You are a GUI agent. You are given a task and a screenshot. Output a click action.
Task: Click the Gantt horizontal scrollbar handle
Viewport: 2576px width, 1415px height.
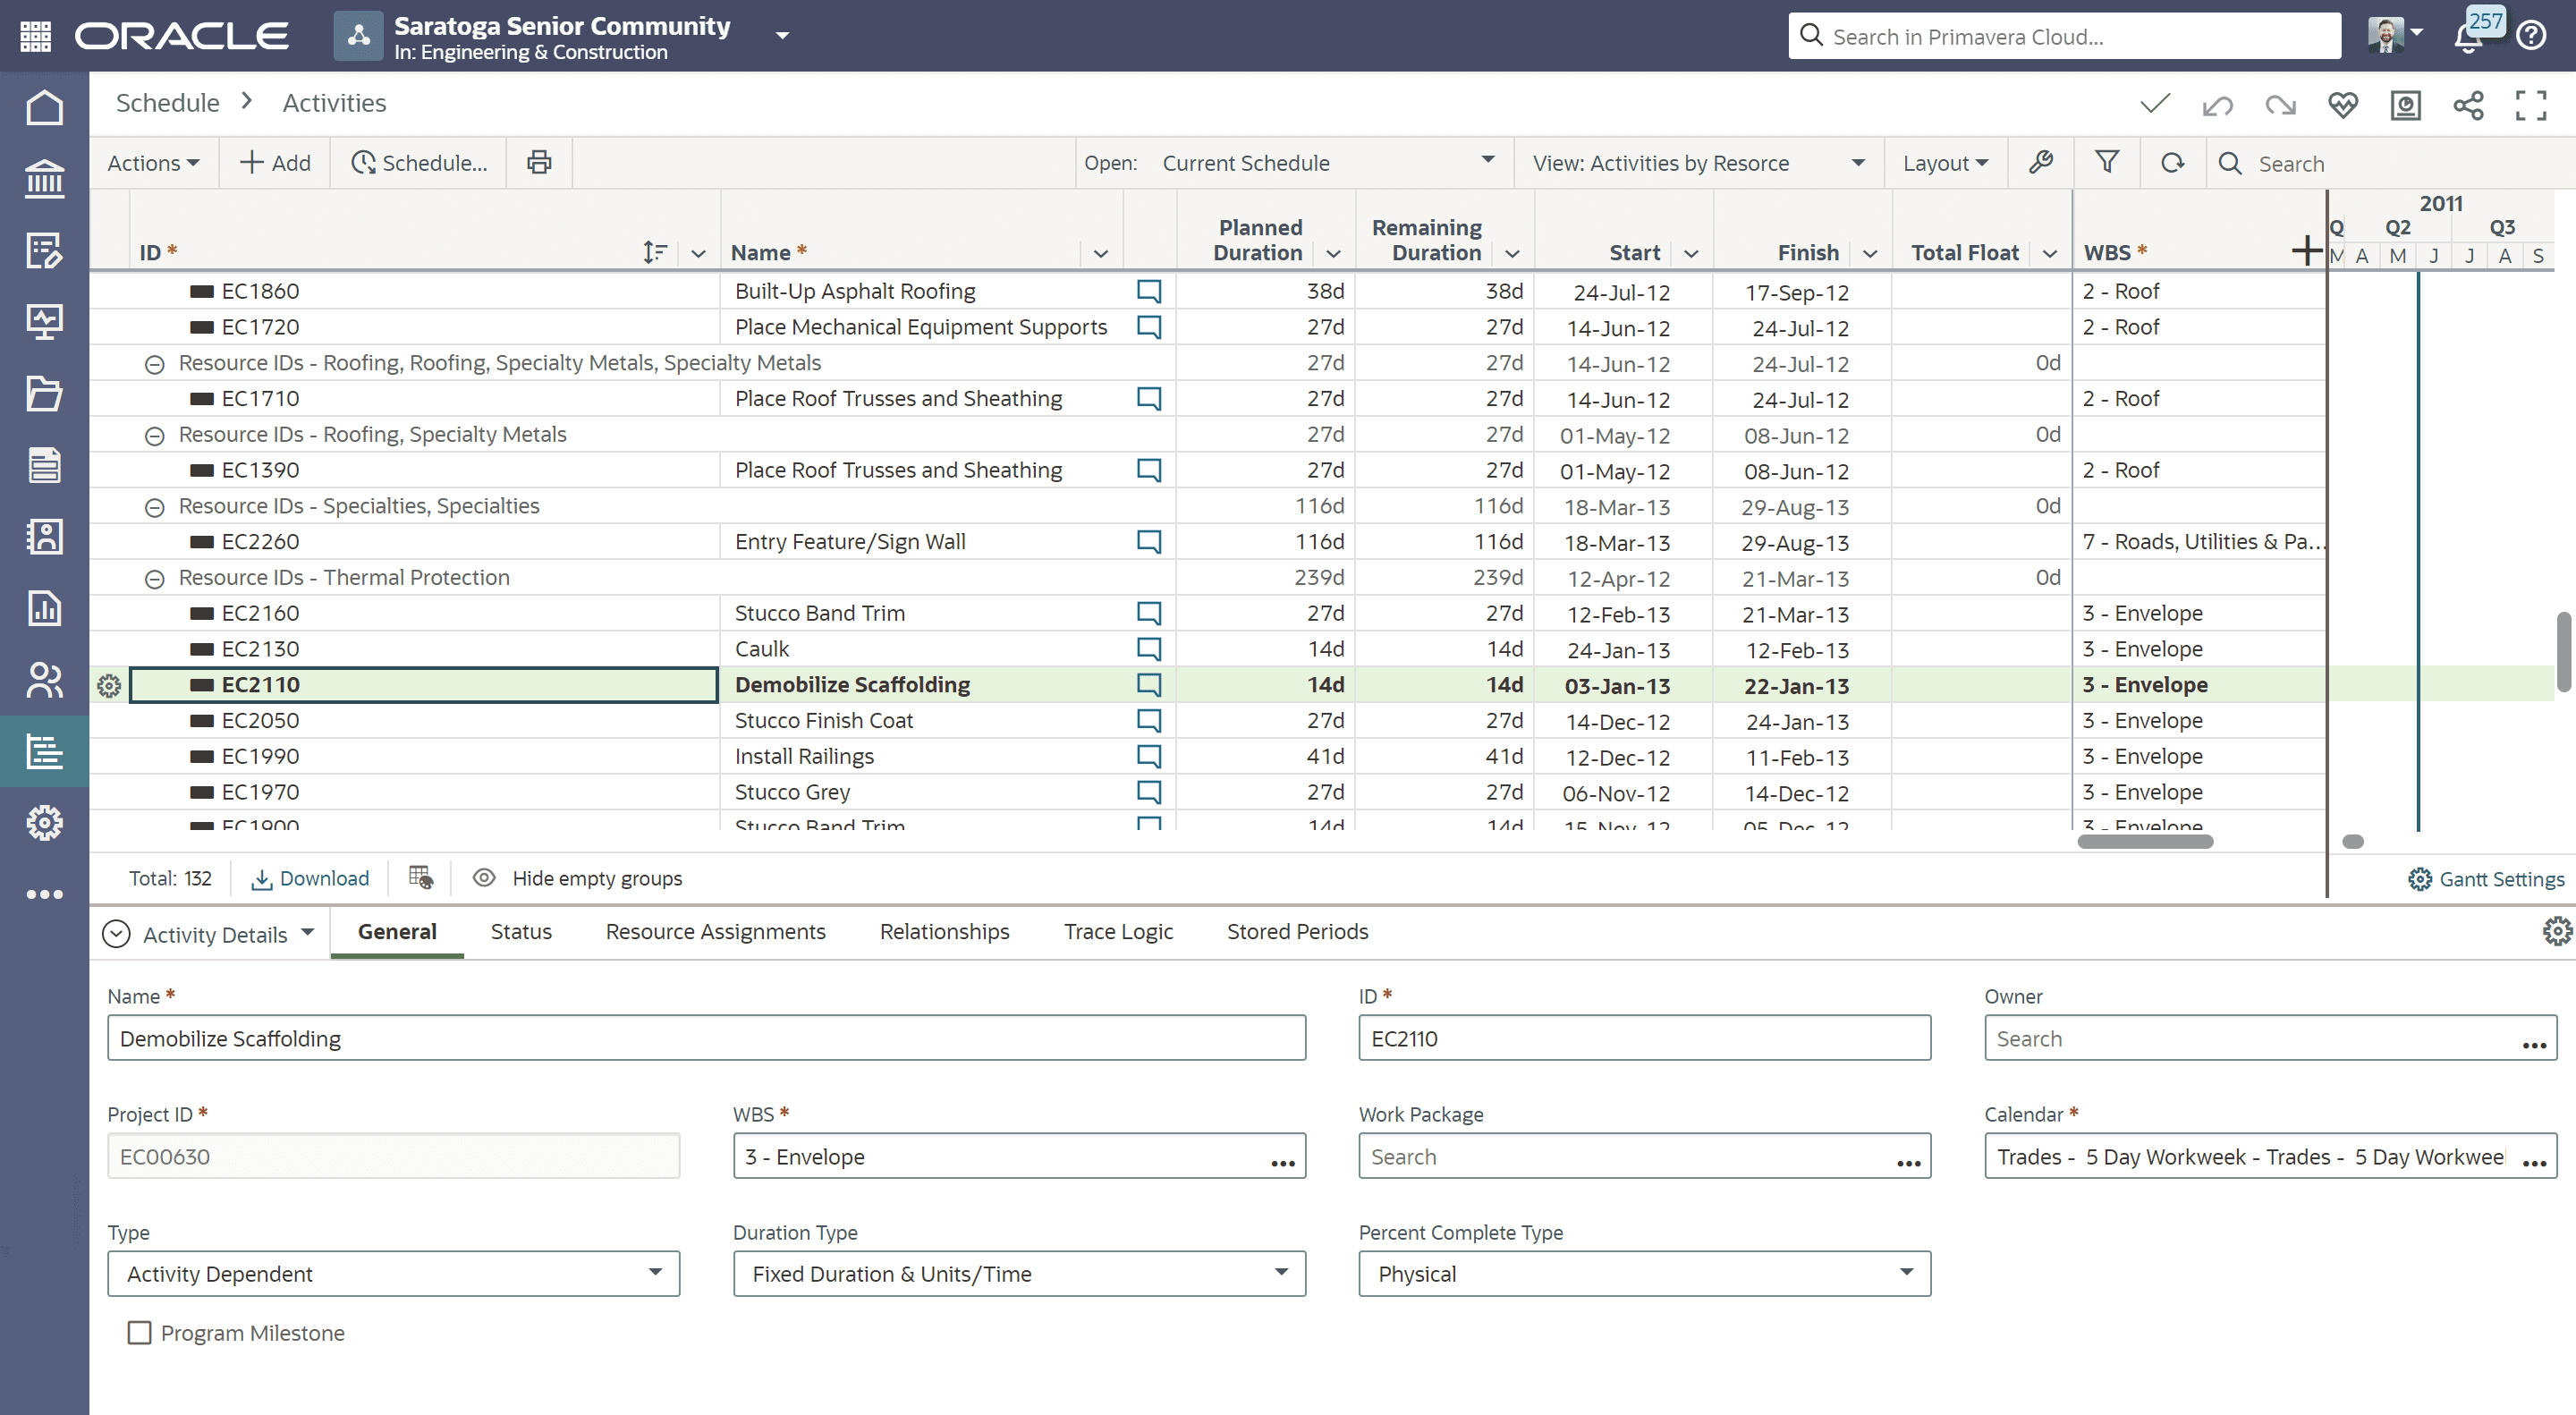[2353, 841]
